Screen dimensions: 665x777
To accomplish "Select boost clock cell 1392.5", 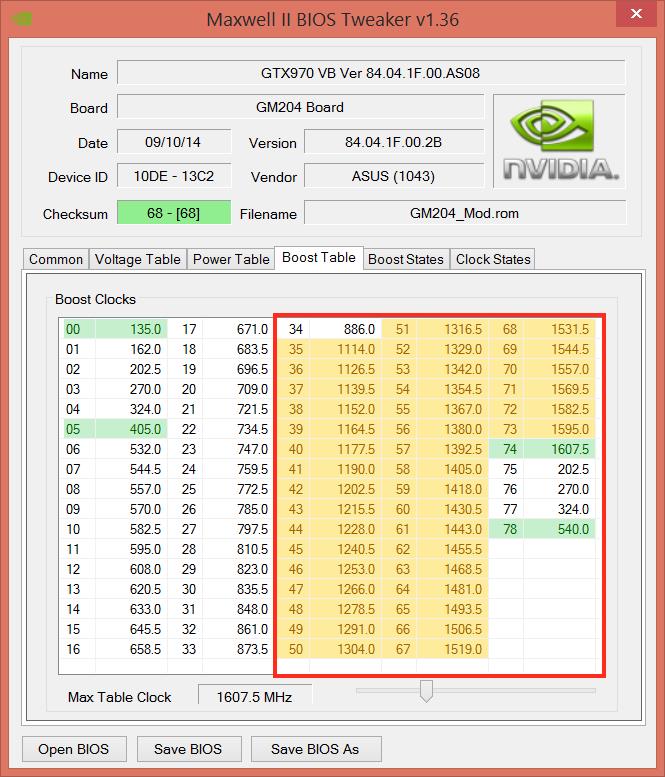I will [452, 449].
